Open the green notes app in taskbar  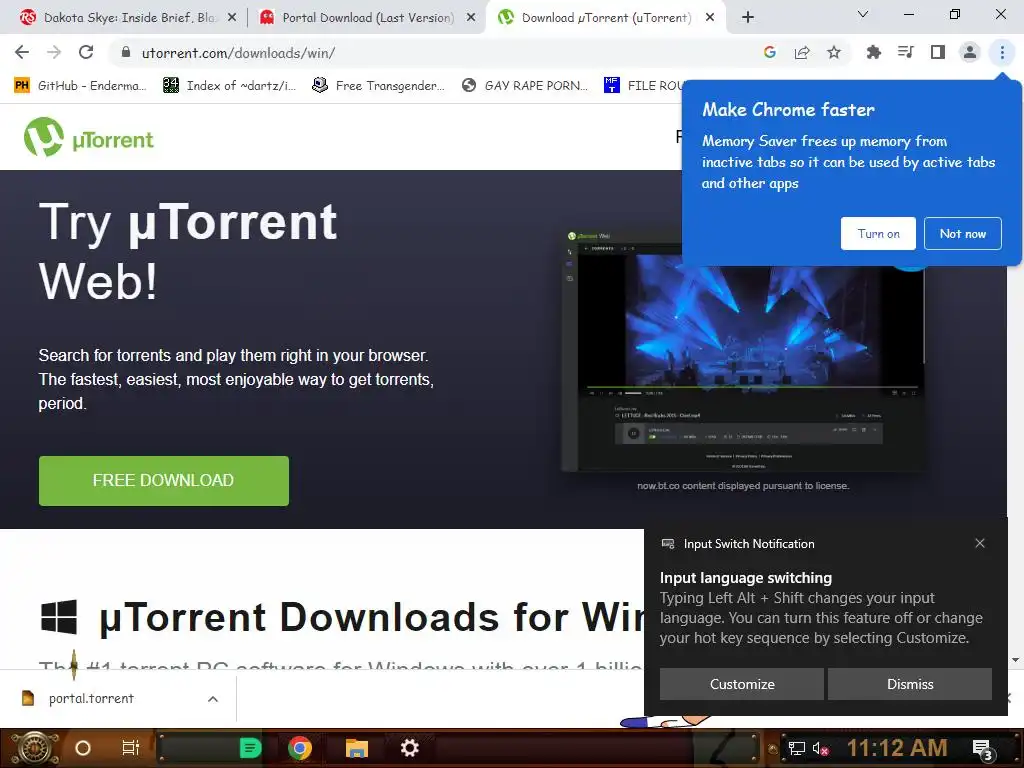(250, 748)
